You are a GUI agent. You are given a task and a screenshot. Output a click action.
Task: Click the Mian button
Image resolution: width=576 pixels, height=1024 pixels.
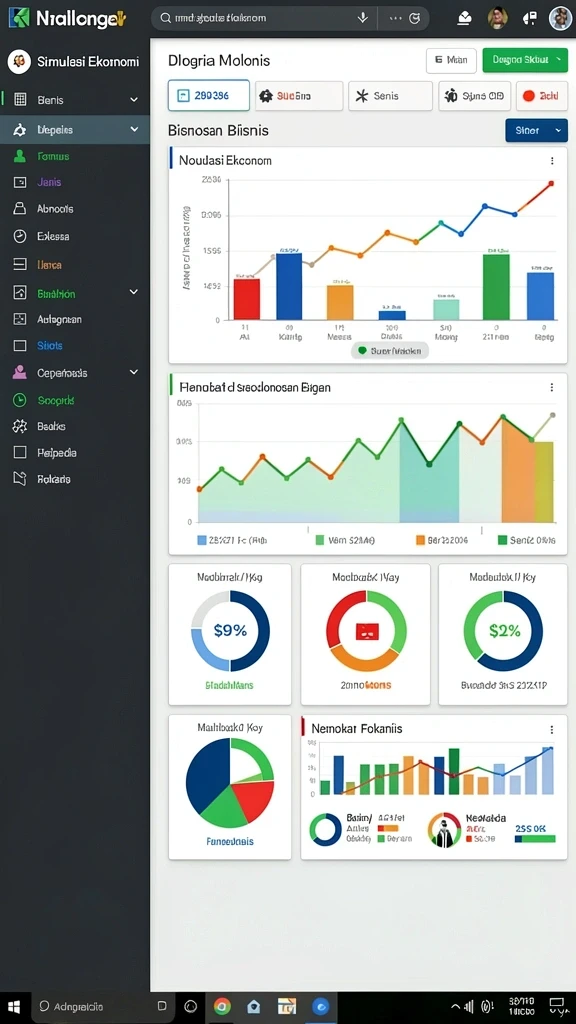coord(451,60)
